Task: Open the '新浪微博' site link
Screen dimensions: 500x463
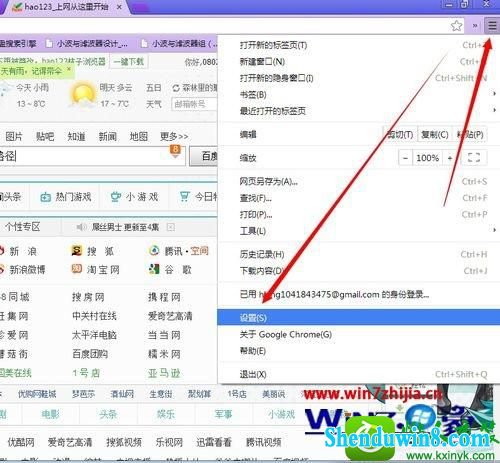Action: click(x=27, y=269)
